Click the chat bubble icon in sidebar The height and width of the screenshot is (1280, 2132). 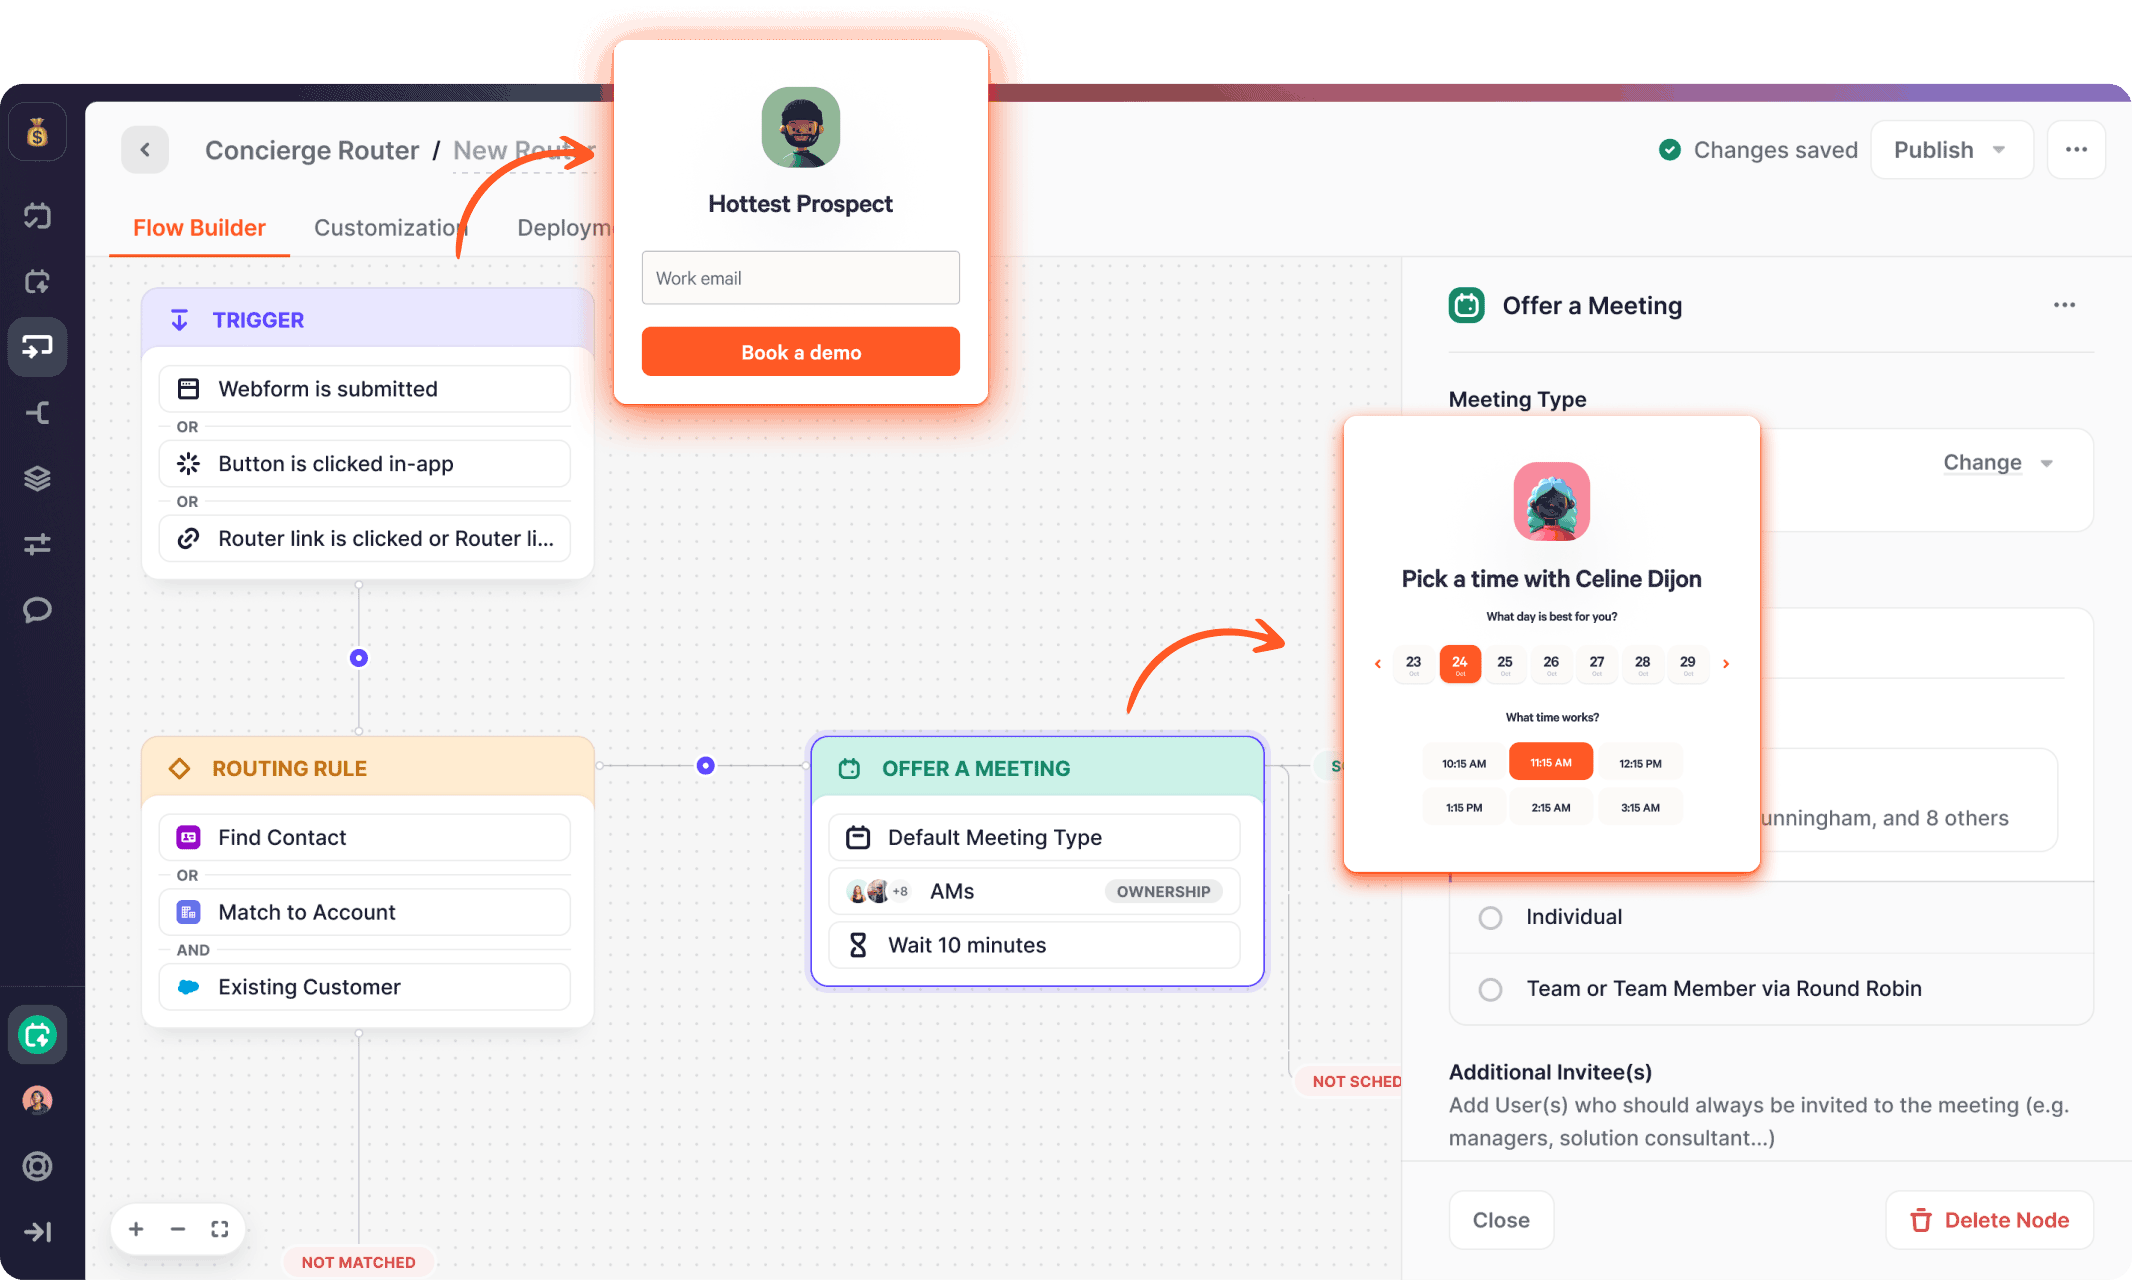[x=37, y=609]
